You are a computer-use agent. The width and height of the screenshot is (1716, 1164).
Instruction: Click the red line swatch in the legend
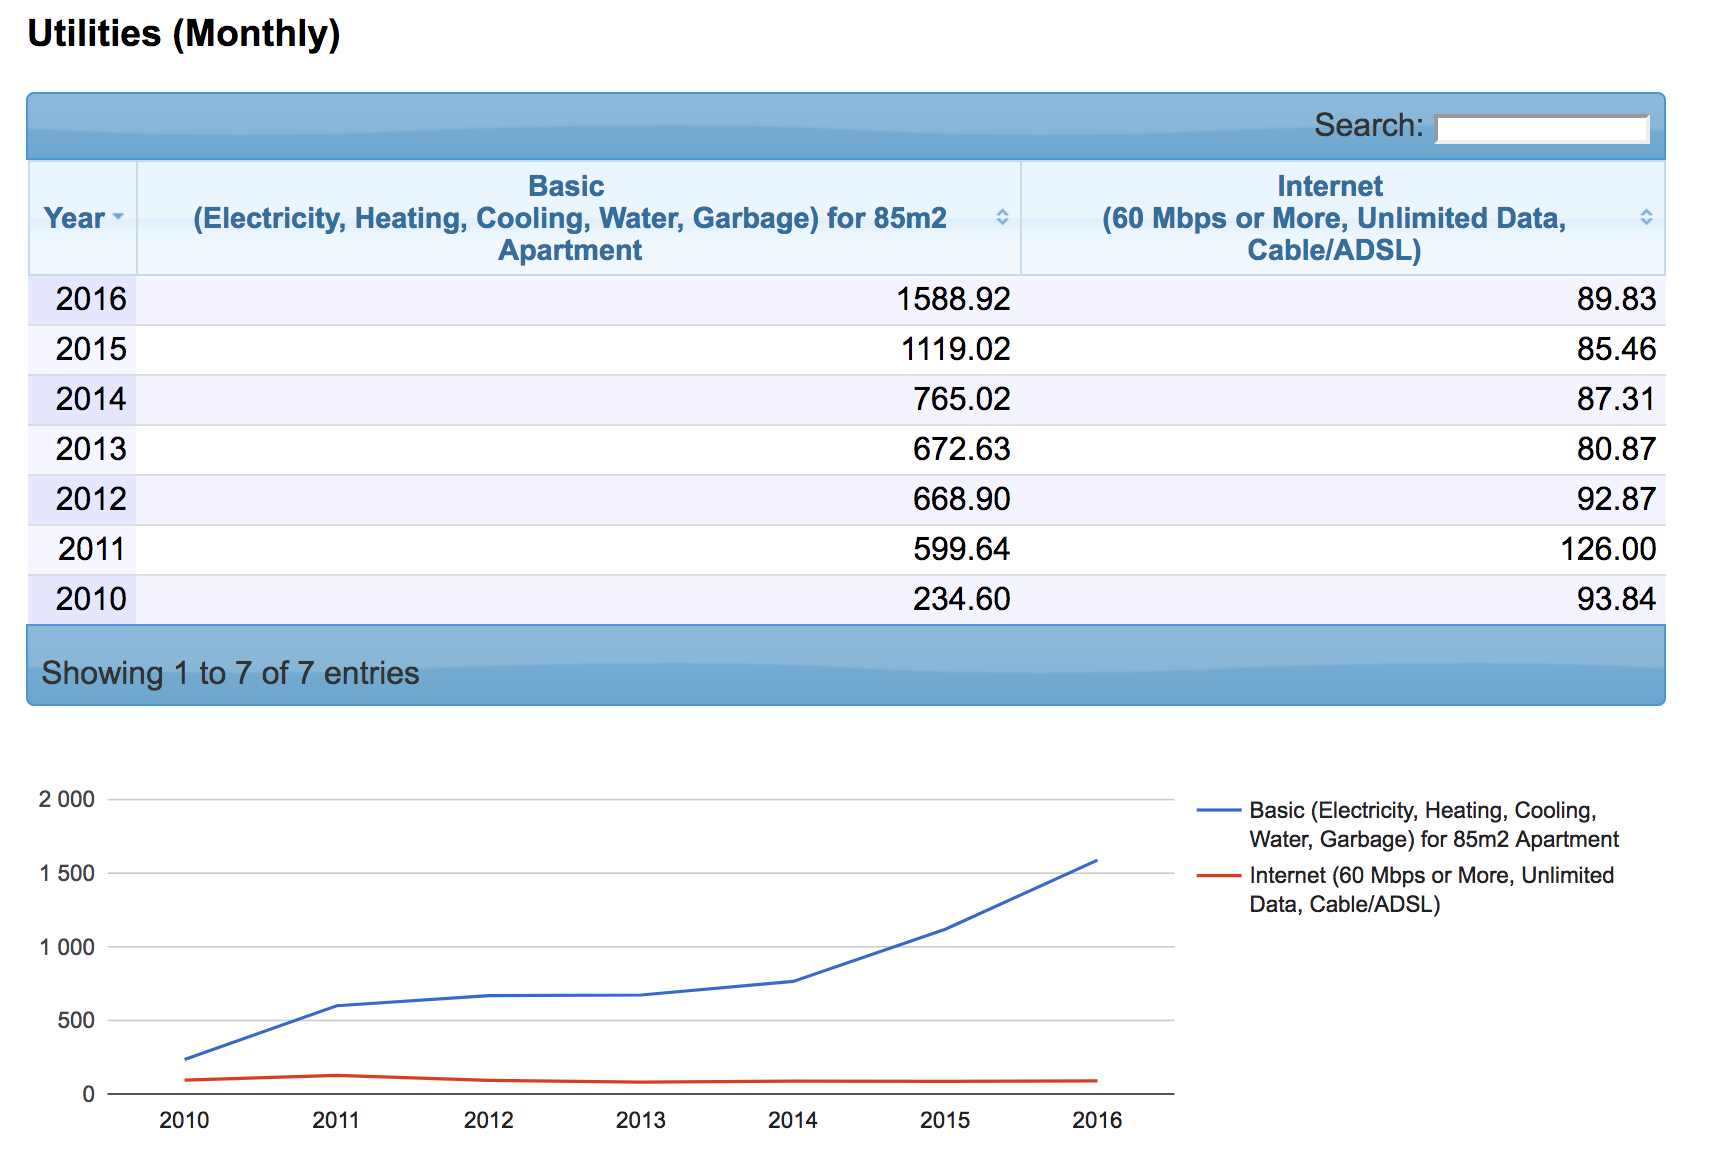(x=1218, y=876)
